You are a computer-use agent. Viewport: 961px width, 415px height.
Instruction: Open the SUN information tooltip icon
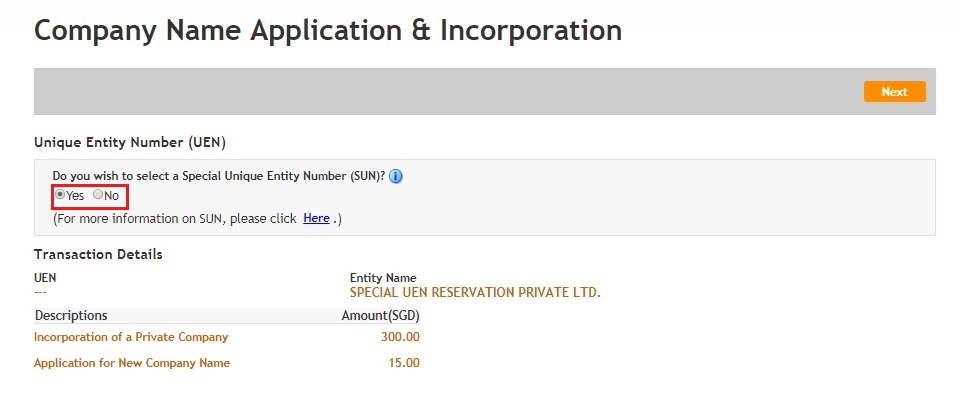coord(396,177)
